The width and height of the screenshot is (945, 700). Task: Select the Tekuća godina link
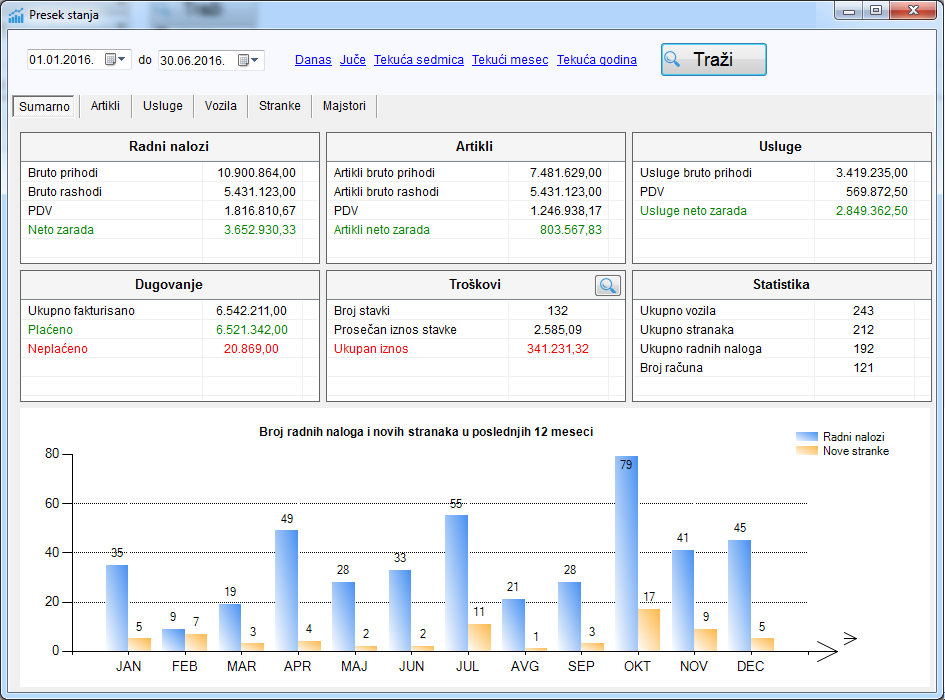pyautogui.click(x=597, y=60)
